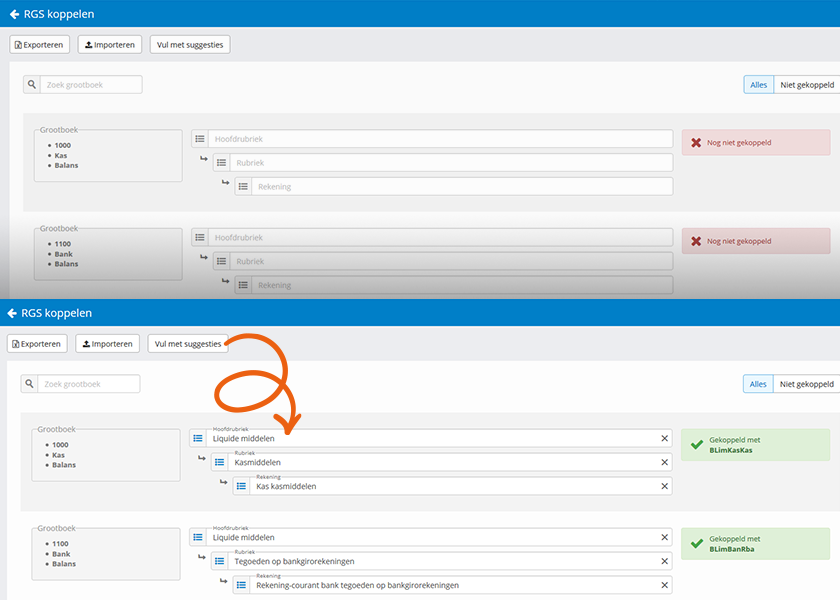Viewport: 840px width, 600px height.
Task: Clear Rekening-courant bank tegoeden with its X
Action: click(x=664, y=585)
